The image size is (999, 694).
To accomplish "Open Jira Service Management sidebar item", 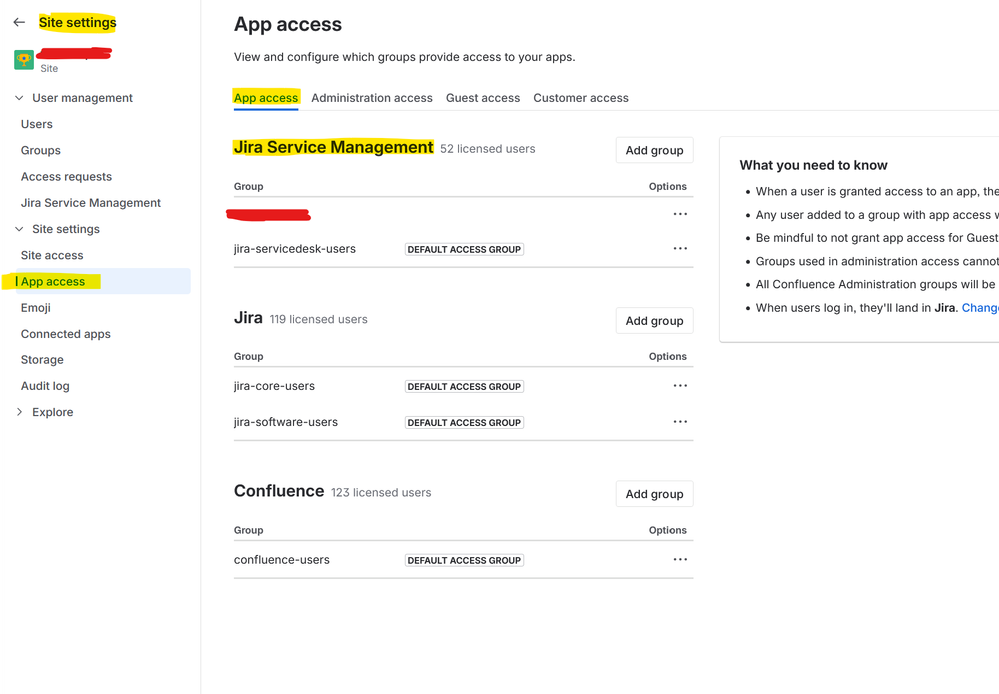I will [90, 203].
